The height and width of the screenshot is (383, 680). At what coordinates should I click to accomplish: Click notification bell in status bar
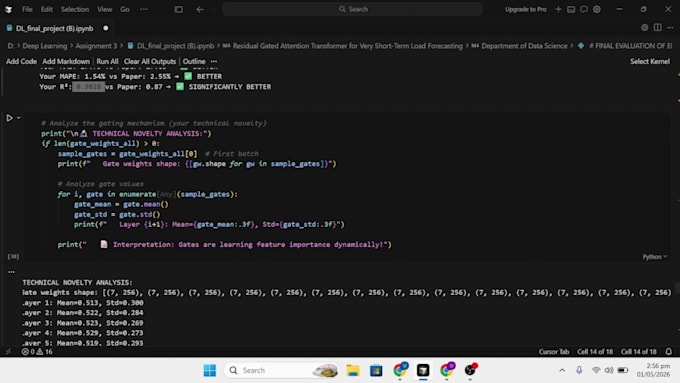[669, 352]
